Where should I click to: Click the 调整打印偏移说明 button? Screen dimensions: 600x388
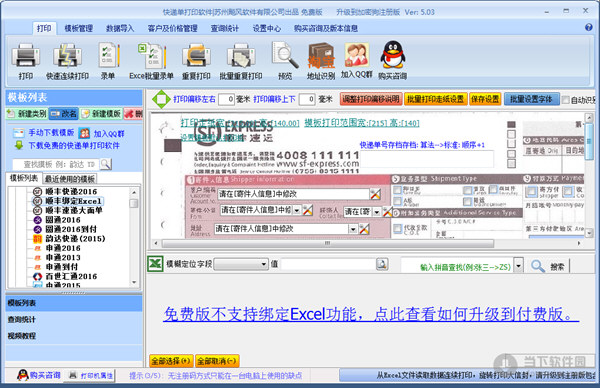[370, 99]
